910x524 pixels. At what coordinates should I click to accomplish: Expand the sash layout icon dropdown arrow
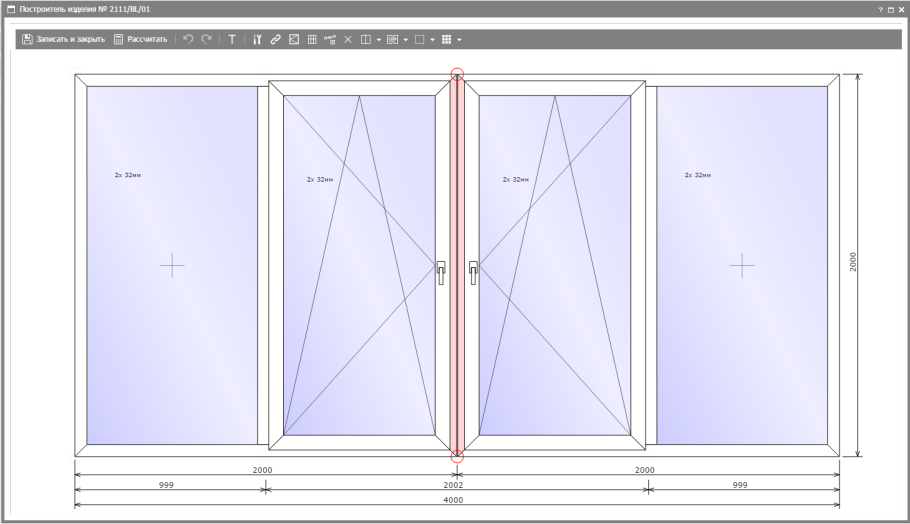(x=406, y=40)
